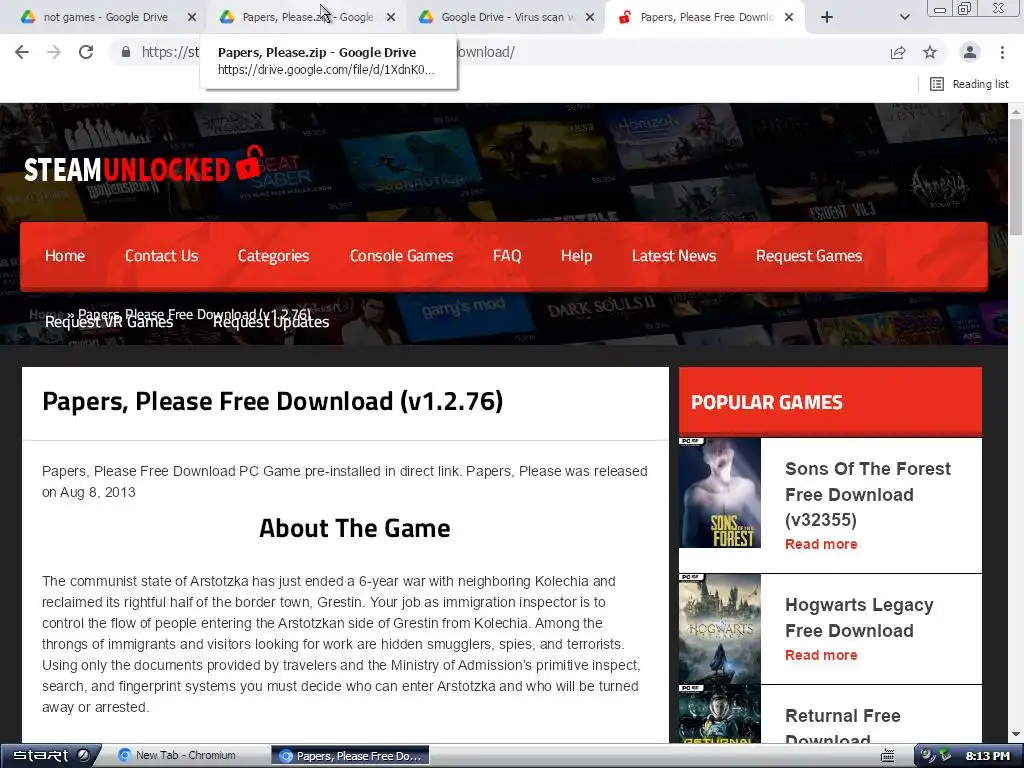Bookmark this page with the star icon
Image resolution: width=1024 pixels, height=768 pixels.
point(930,52)
